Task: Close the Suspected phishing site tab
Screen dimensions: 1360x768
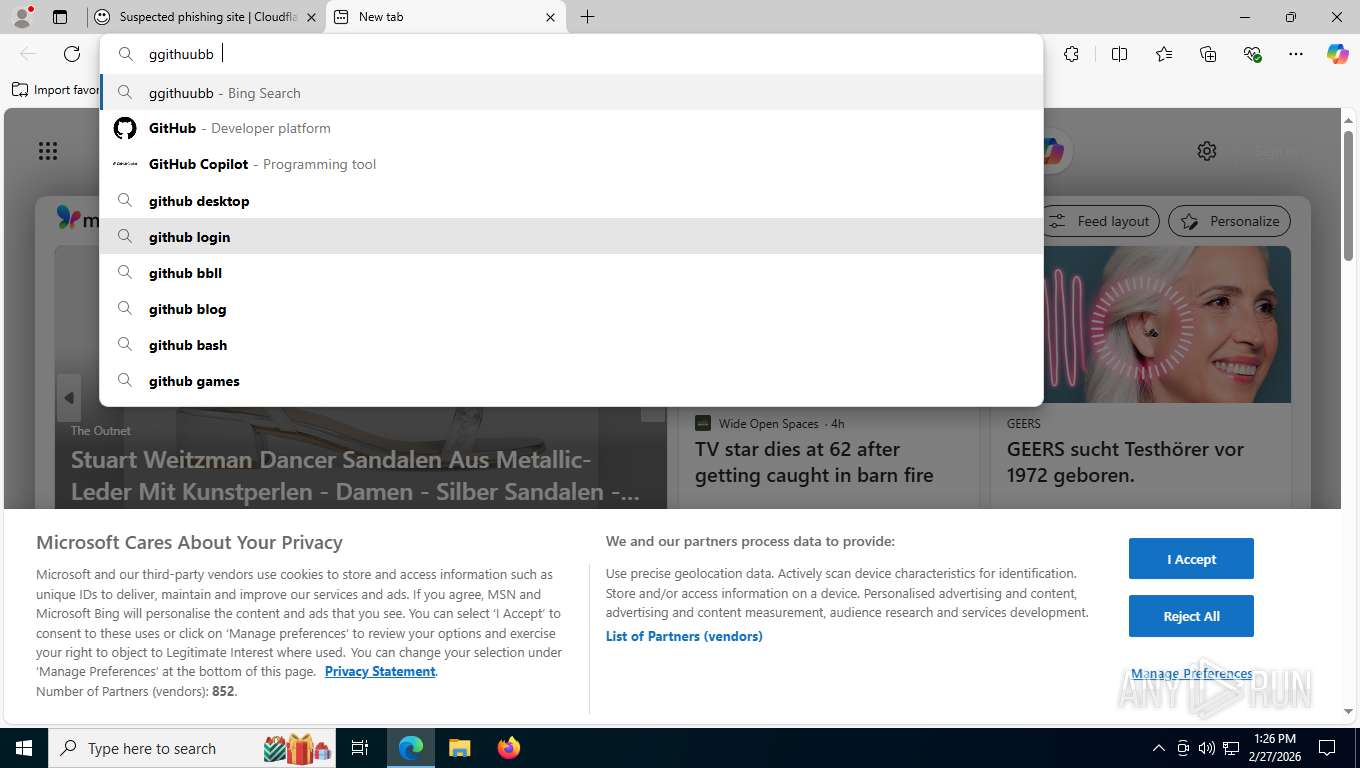Action: tap(311, 17)
